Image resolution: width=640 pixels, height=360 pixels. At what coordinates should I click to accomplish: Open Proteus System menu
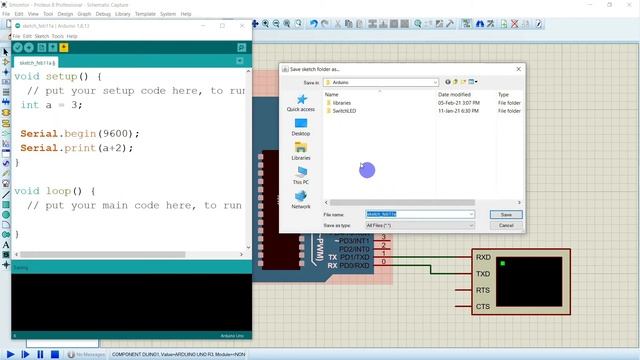pos(168,14)
